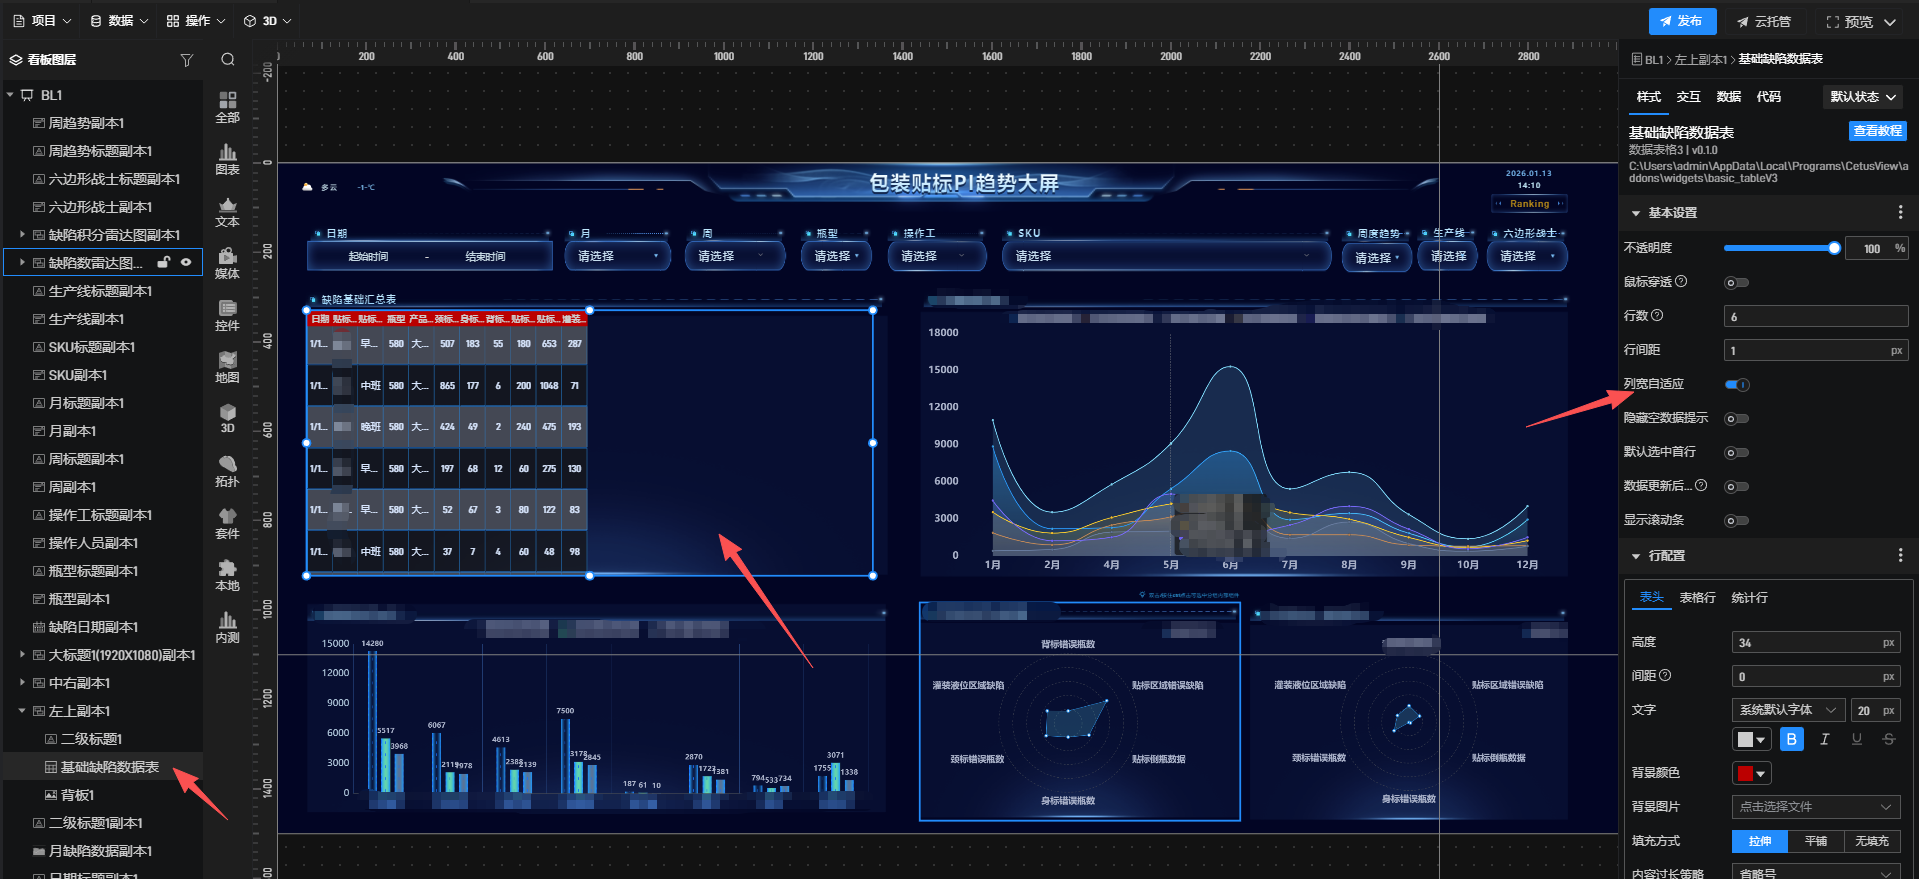Screen dimensions: 1919x879
Task: Click the 拓扑 topology component icon
Action: (227, 471)
